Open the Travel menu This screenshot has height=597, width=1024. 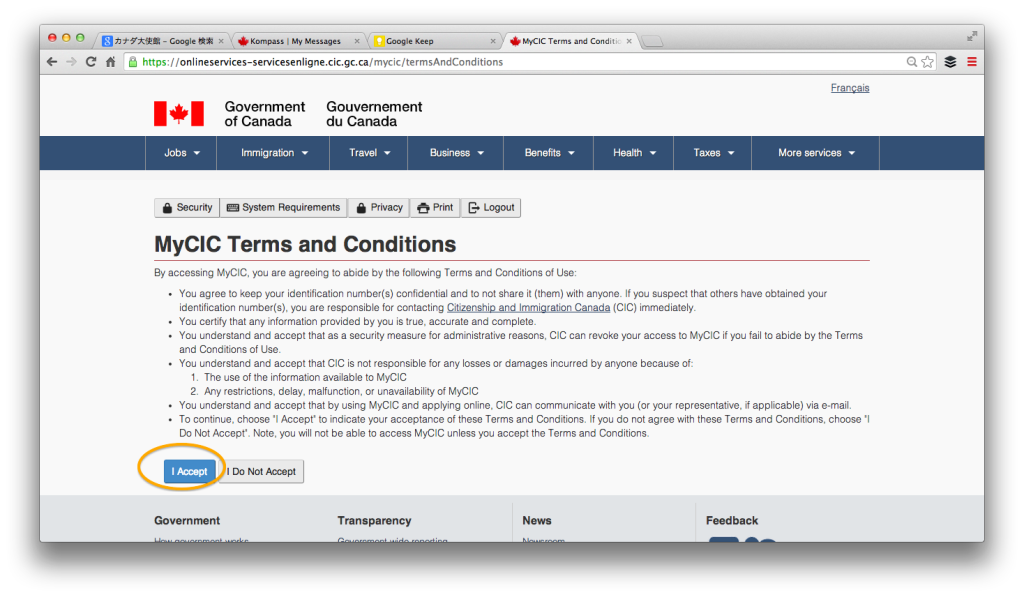click(370, 153)
